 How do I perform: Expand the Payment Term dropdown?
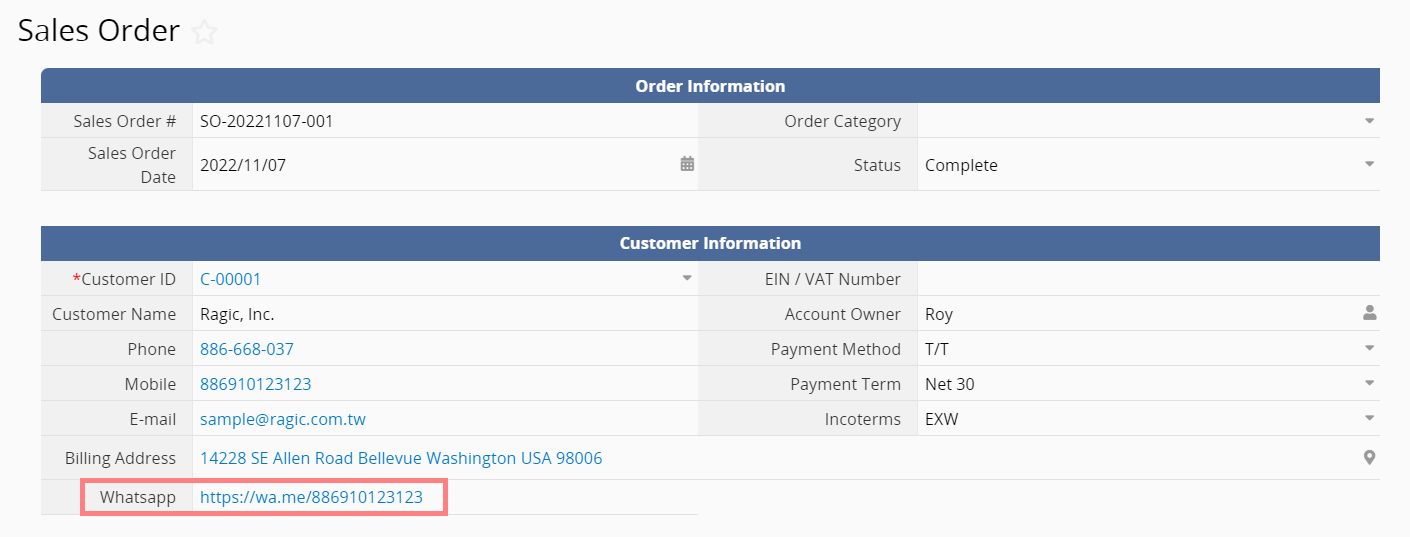(1369, 383)
